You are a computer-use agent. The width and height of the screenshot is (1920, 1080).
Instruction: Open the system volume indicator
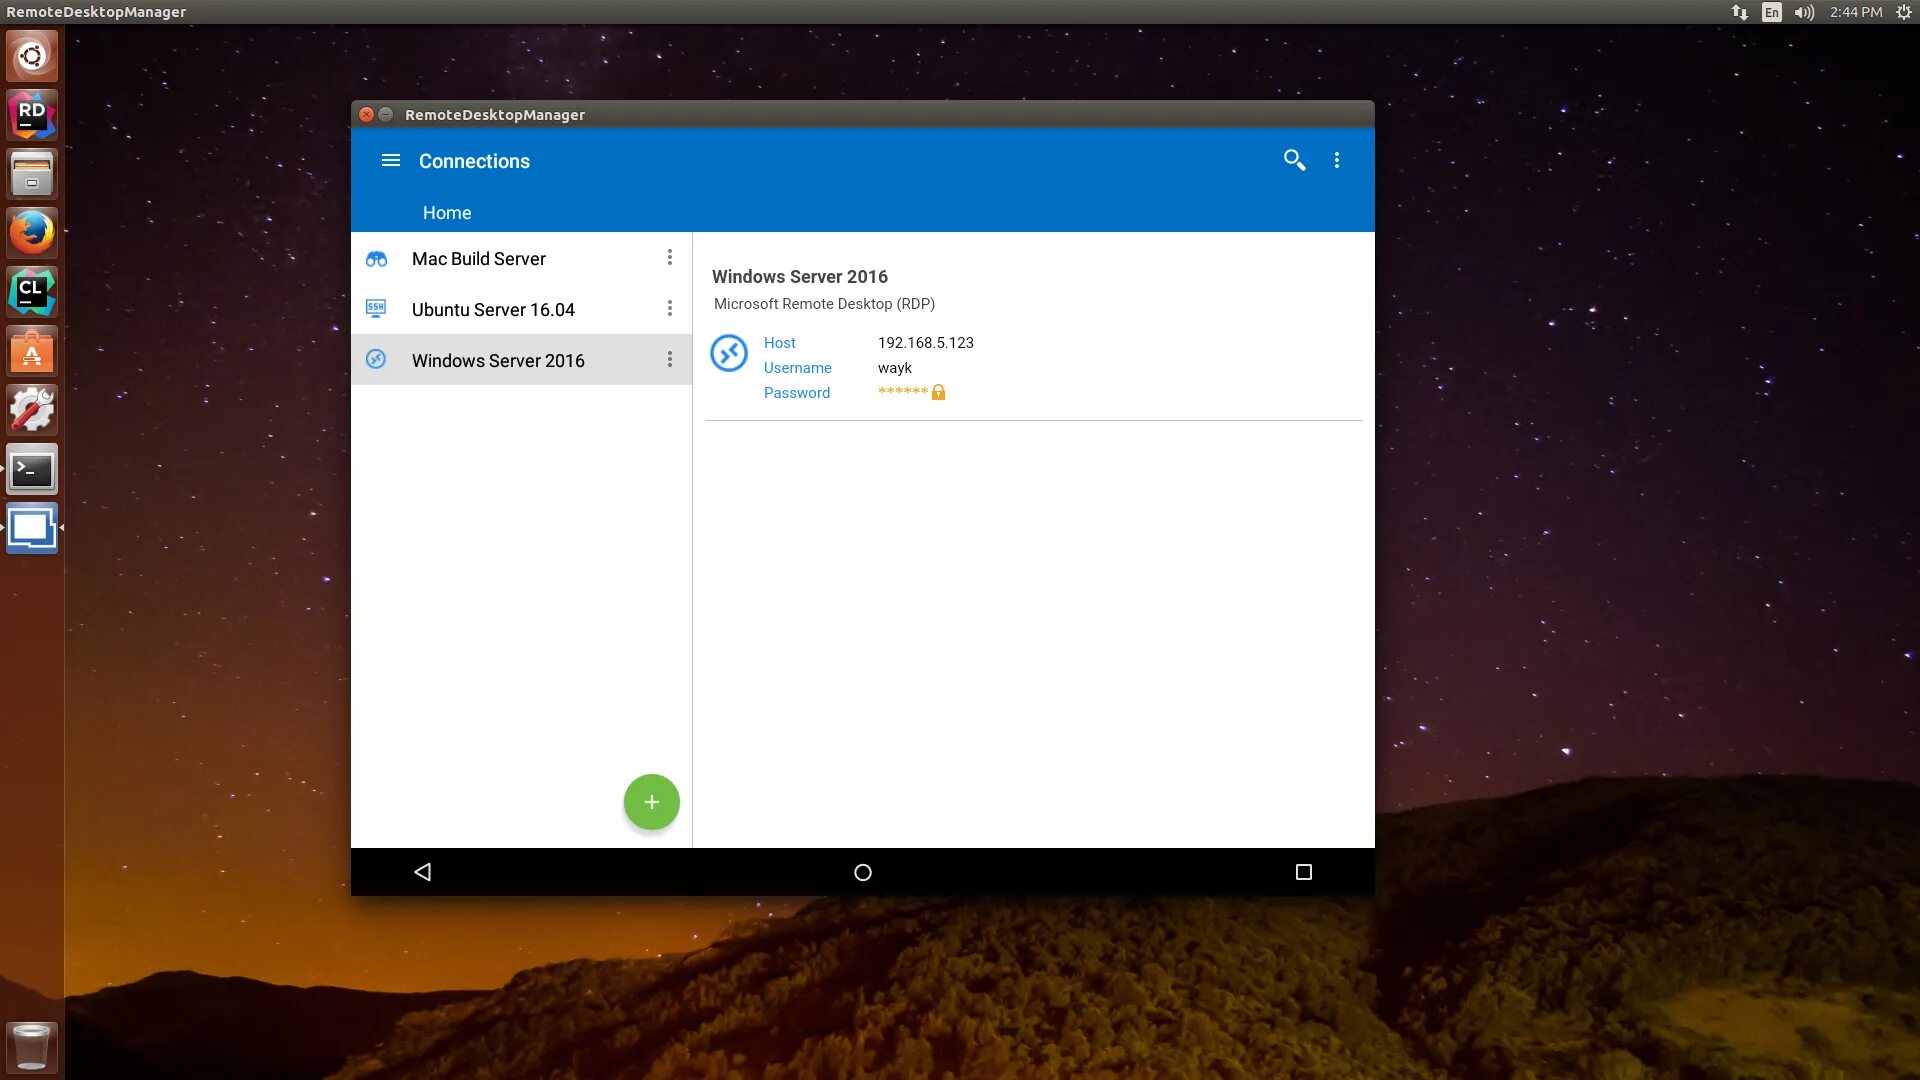point(1804,12)
